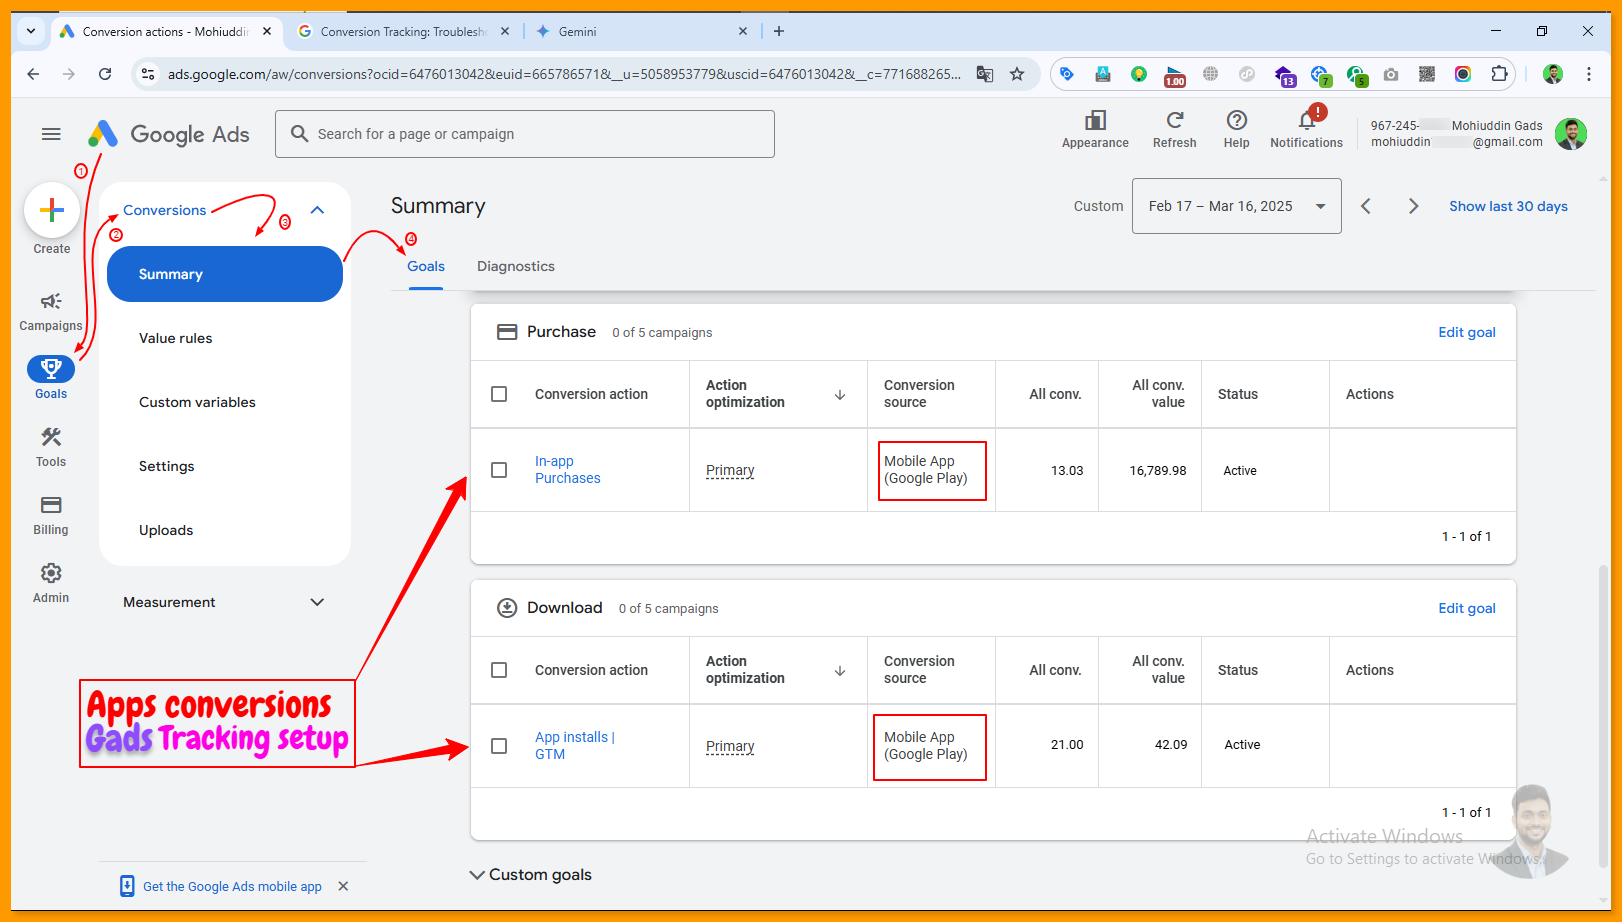Switch to the Diagnostics tab
1622x922 pixels.
point(515,266)
